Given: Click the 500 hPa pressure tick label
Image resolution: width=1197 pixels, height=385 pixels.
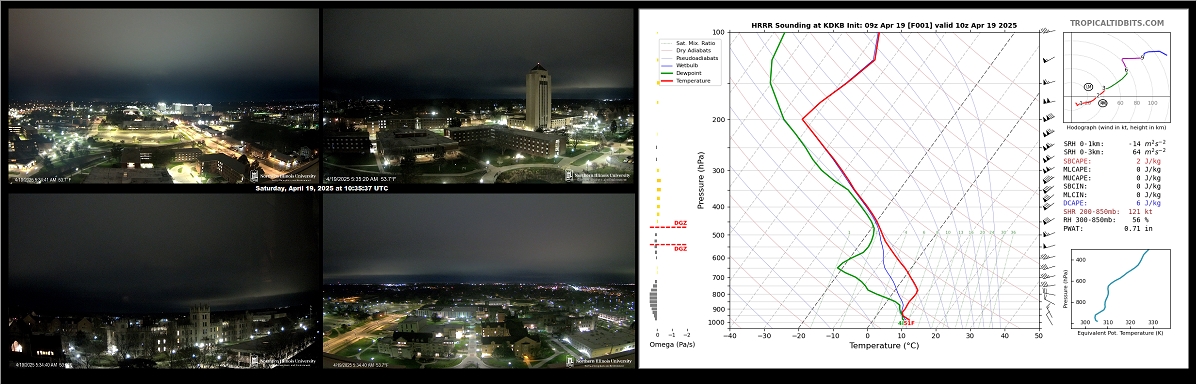Looking at the screenshot, I should tap(719, 235).
